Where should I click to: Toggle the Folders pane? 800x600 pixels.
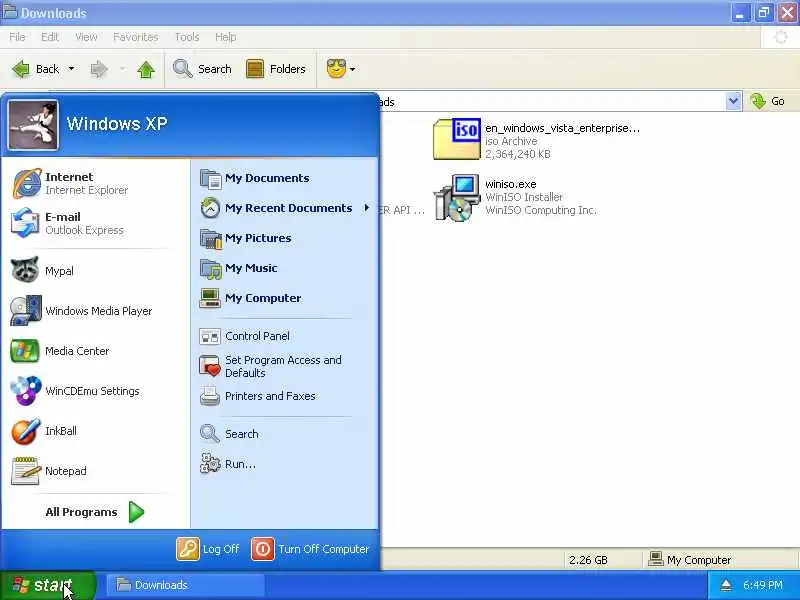tap(276, 69)
